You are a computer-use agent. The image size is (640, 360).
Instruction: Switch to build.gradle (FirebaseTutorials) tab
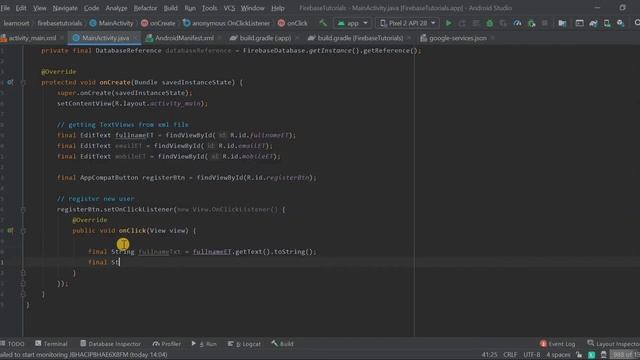point(360,38)
